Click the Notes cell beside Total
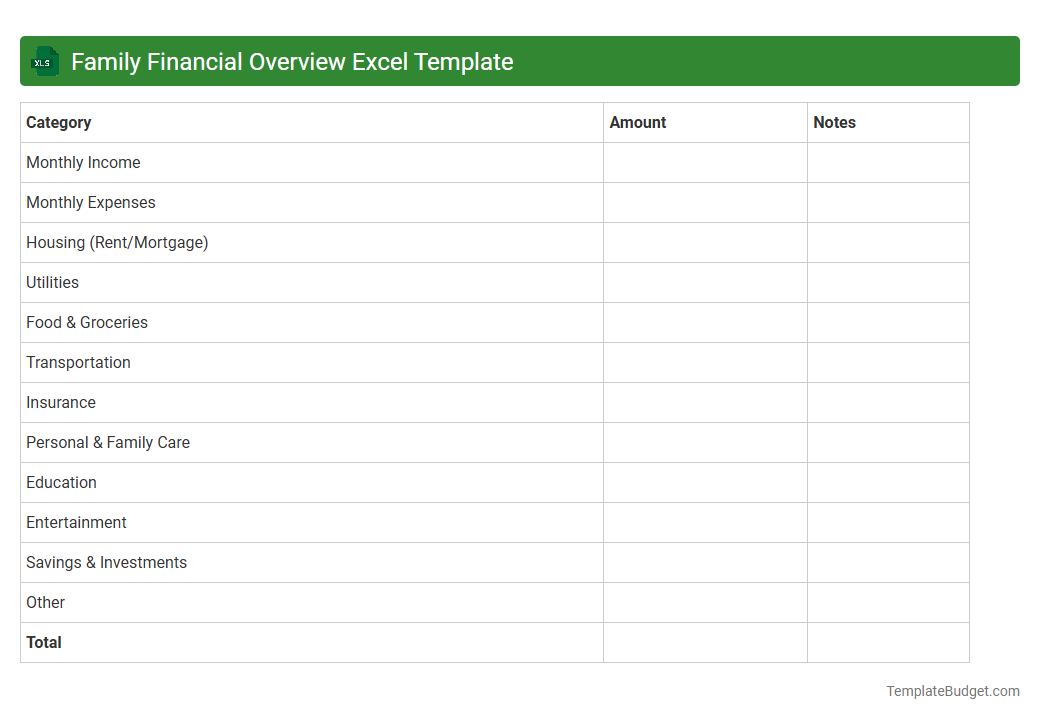This screenshot has width=1040, height=720. click(887, 642)
